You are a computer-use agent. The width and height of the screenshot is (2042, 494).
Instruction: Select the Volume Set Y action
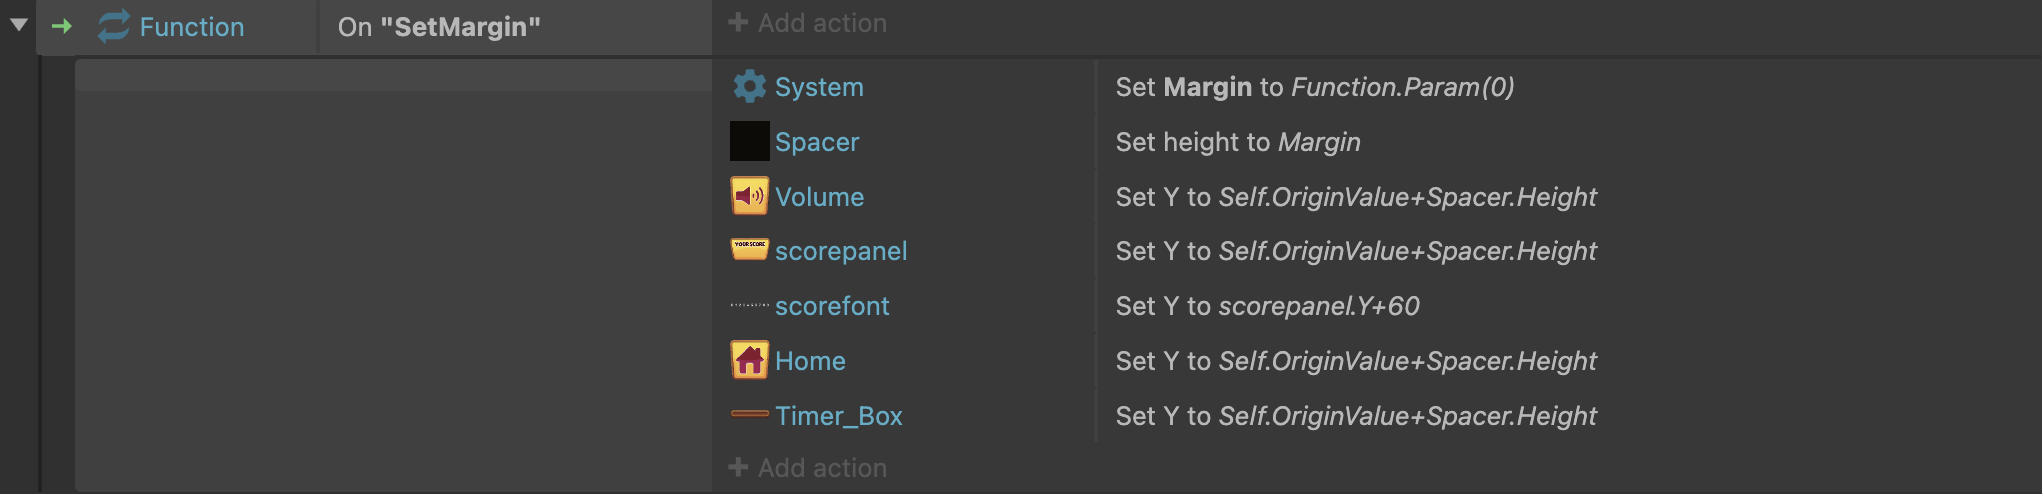click(x=1355, y=197)
